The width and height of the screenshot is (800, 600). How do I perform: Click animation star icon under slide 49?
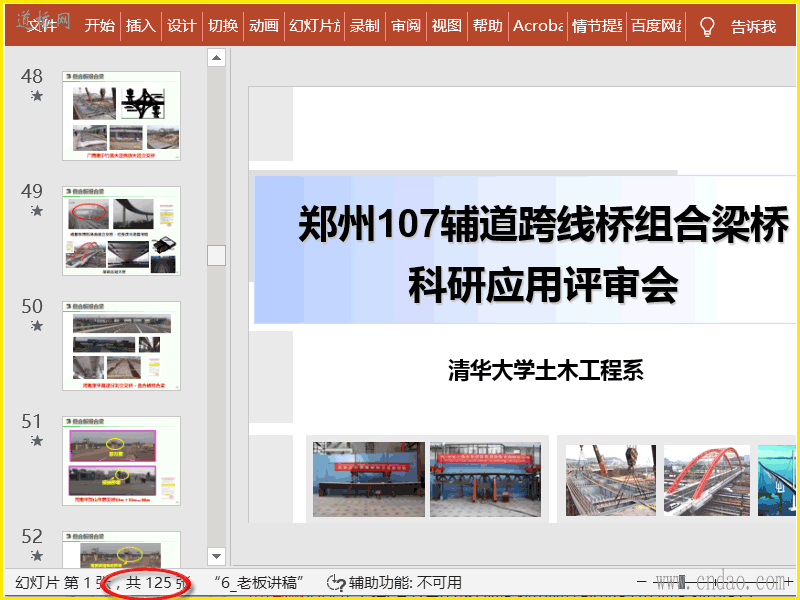pos(36,210)
